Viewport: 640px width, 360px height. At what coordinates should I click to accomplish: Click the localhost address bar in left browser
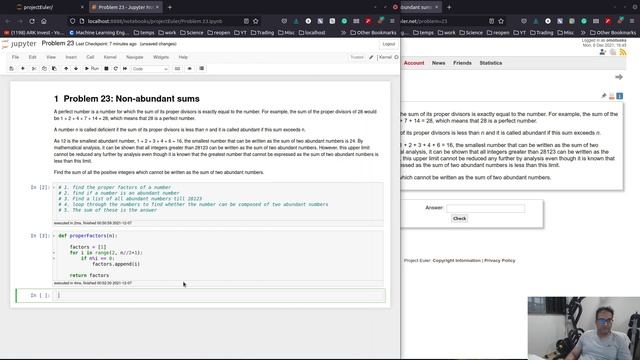(155, 21)
